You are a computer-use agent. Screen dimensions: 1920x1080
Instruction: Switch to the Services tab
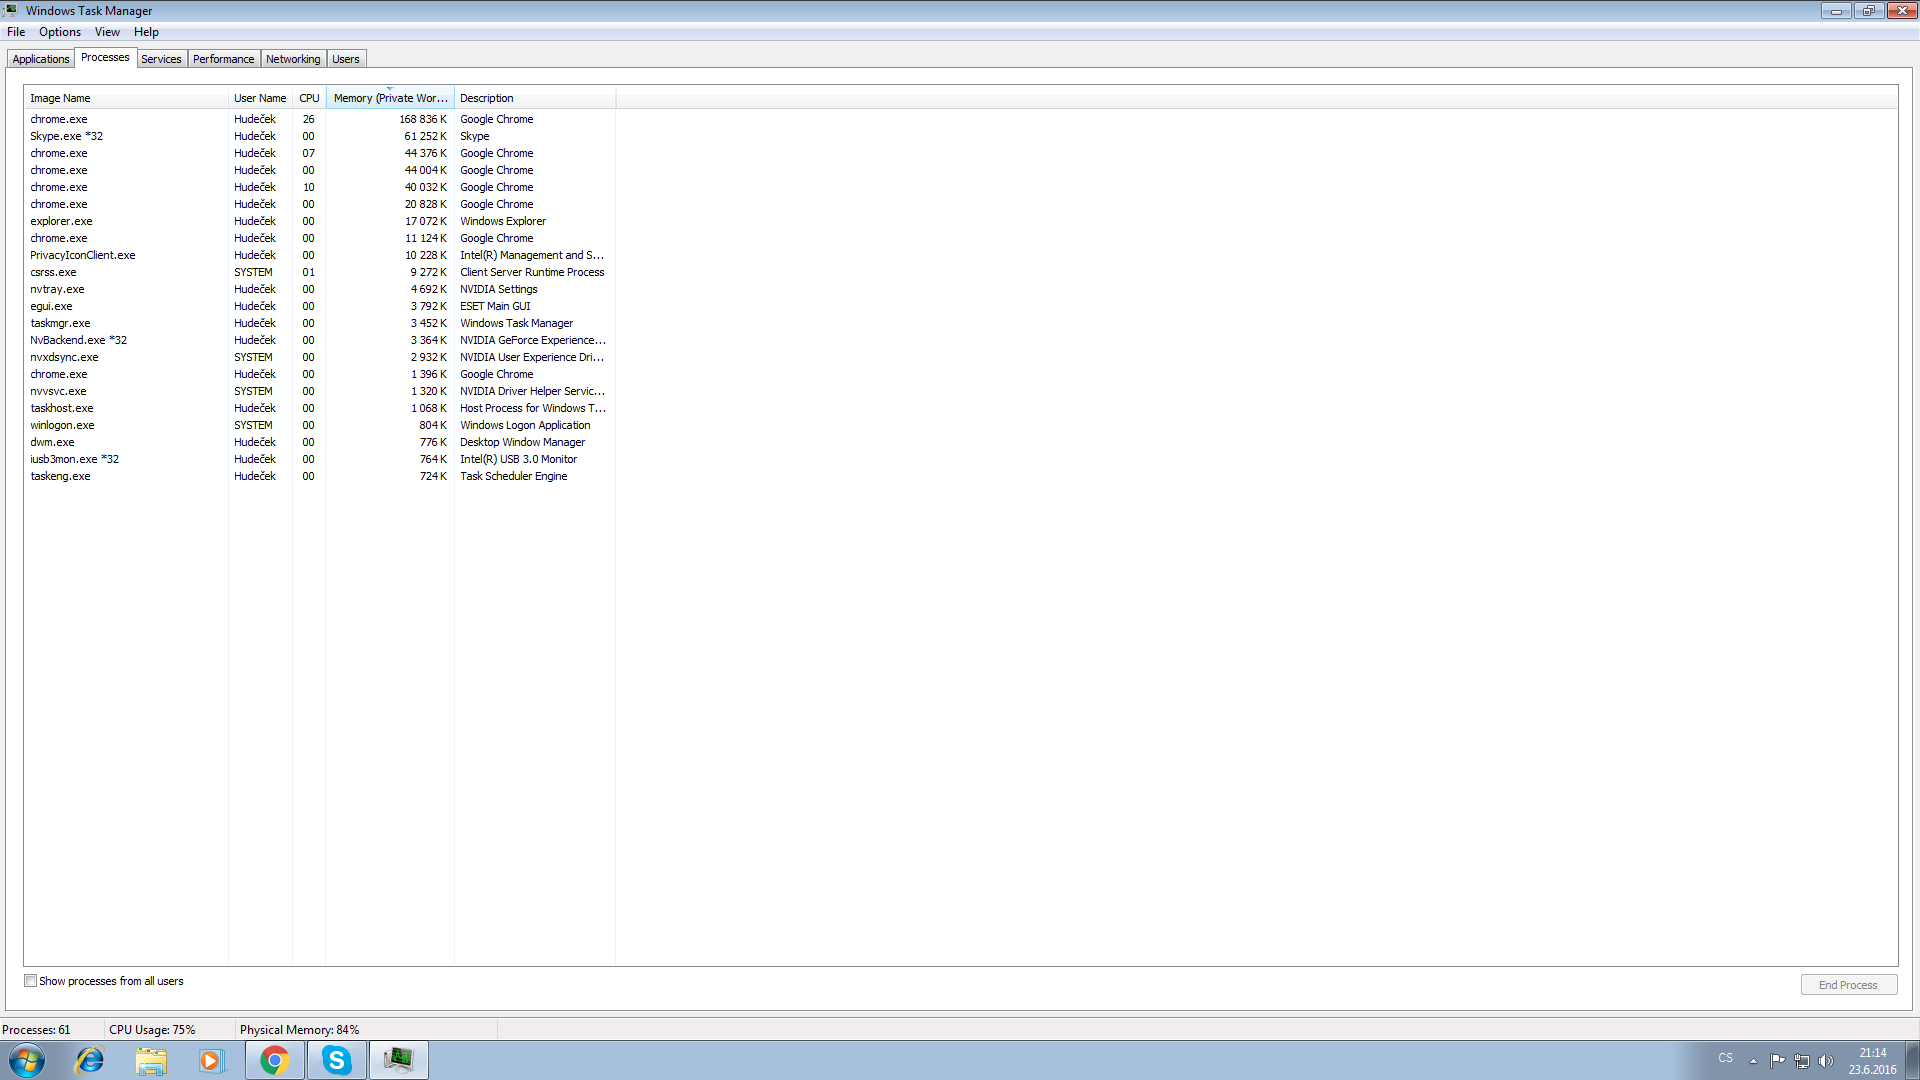(161, 59)
